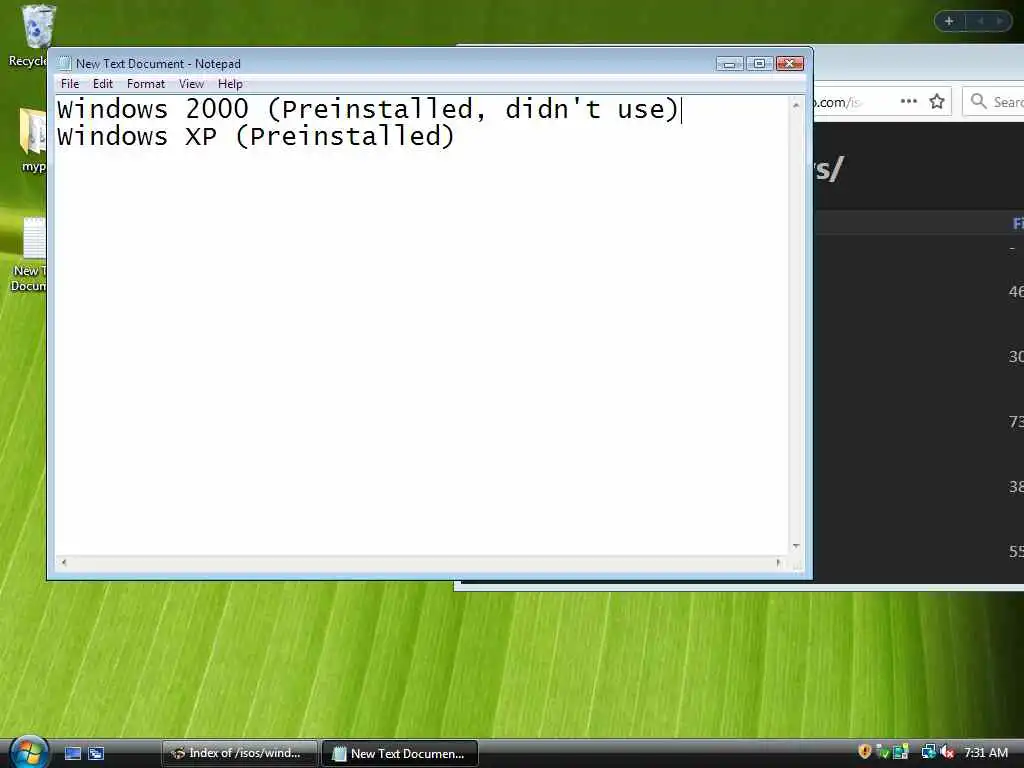The width and height of the screenshot is (1024, 768).
Task: Open the View menu in Notepad
Action: [x=191, y=84]
